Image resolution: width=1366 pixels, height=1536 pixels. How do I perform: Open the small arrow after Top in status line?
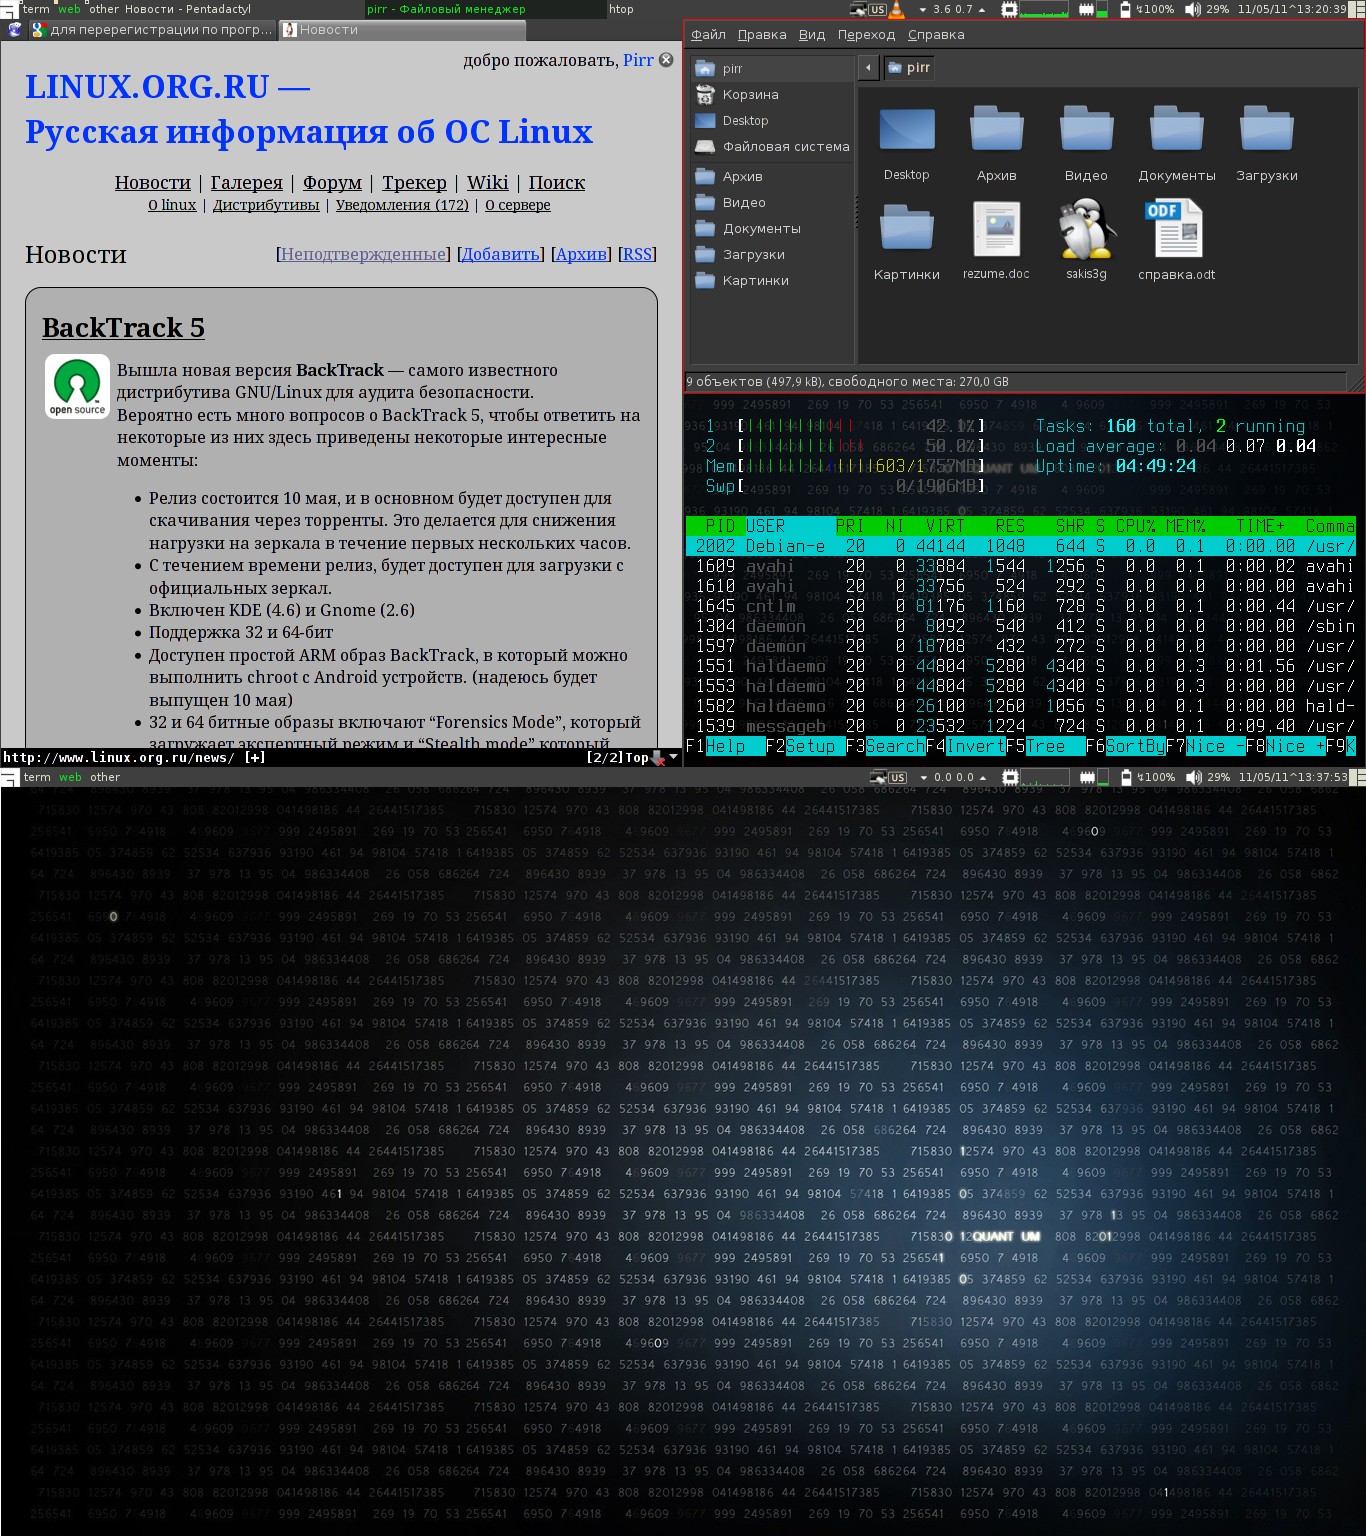674,757
